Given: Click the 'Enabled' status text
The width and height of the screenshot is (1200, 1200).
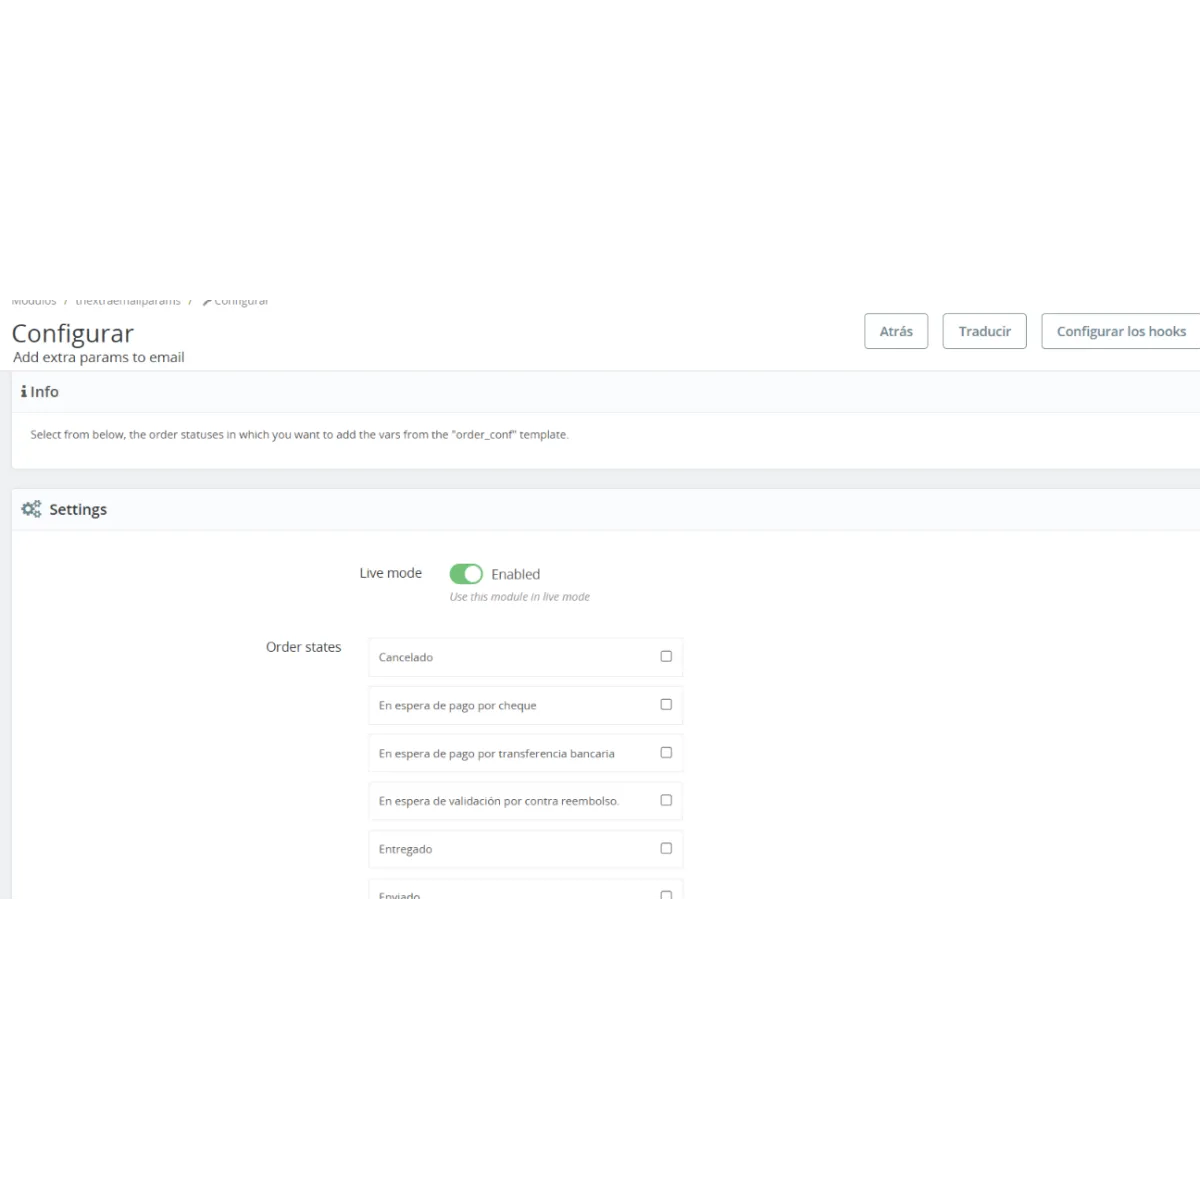Looking at the screenshot, I should pyautogui.click(x=515, y=574).
